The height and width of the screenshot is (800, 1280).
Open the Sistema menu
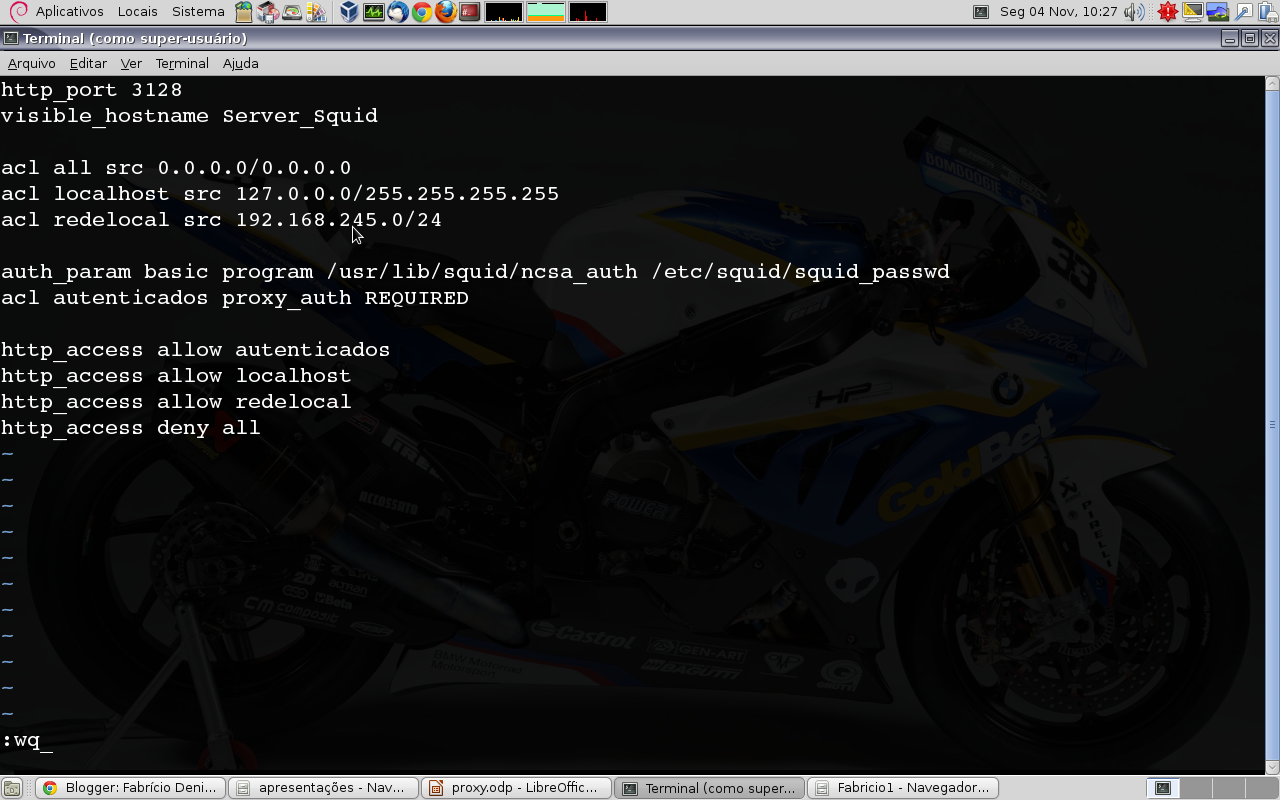197,11
